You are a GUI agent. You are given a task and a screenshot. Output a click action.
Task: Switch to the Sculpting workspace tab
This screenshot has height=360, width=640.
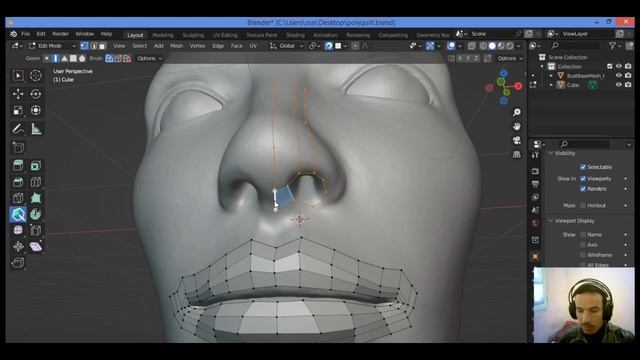[193, 35]
